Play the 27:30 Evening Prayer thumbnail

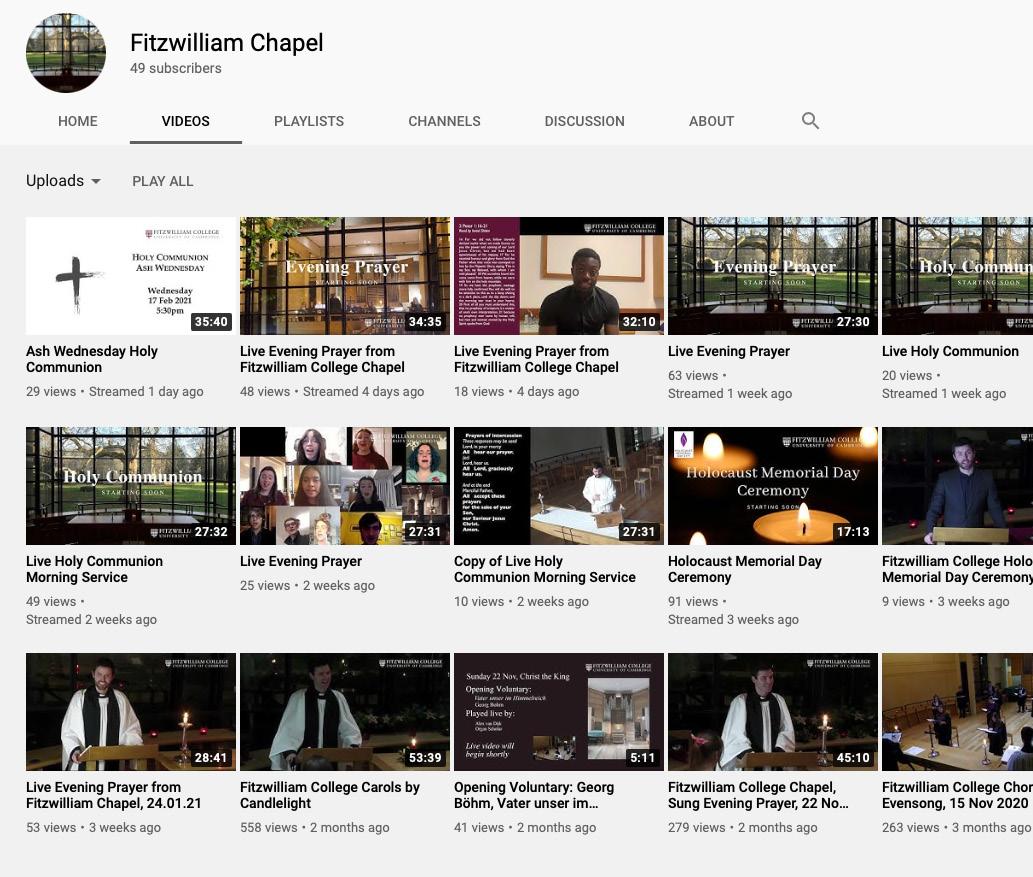point(773,276)
